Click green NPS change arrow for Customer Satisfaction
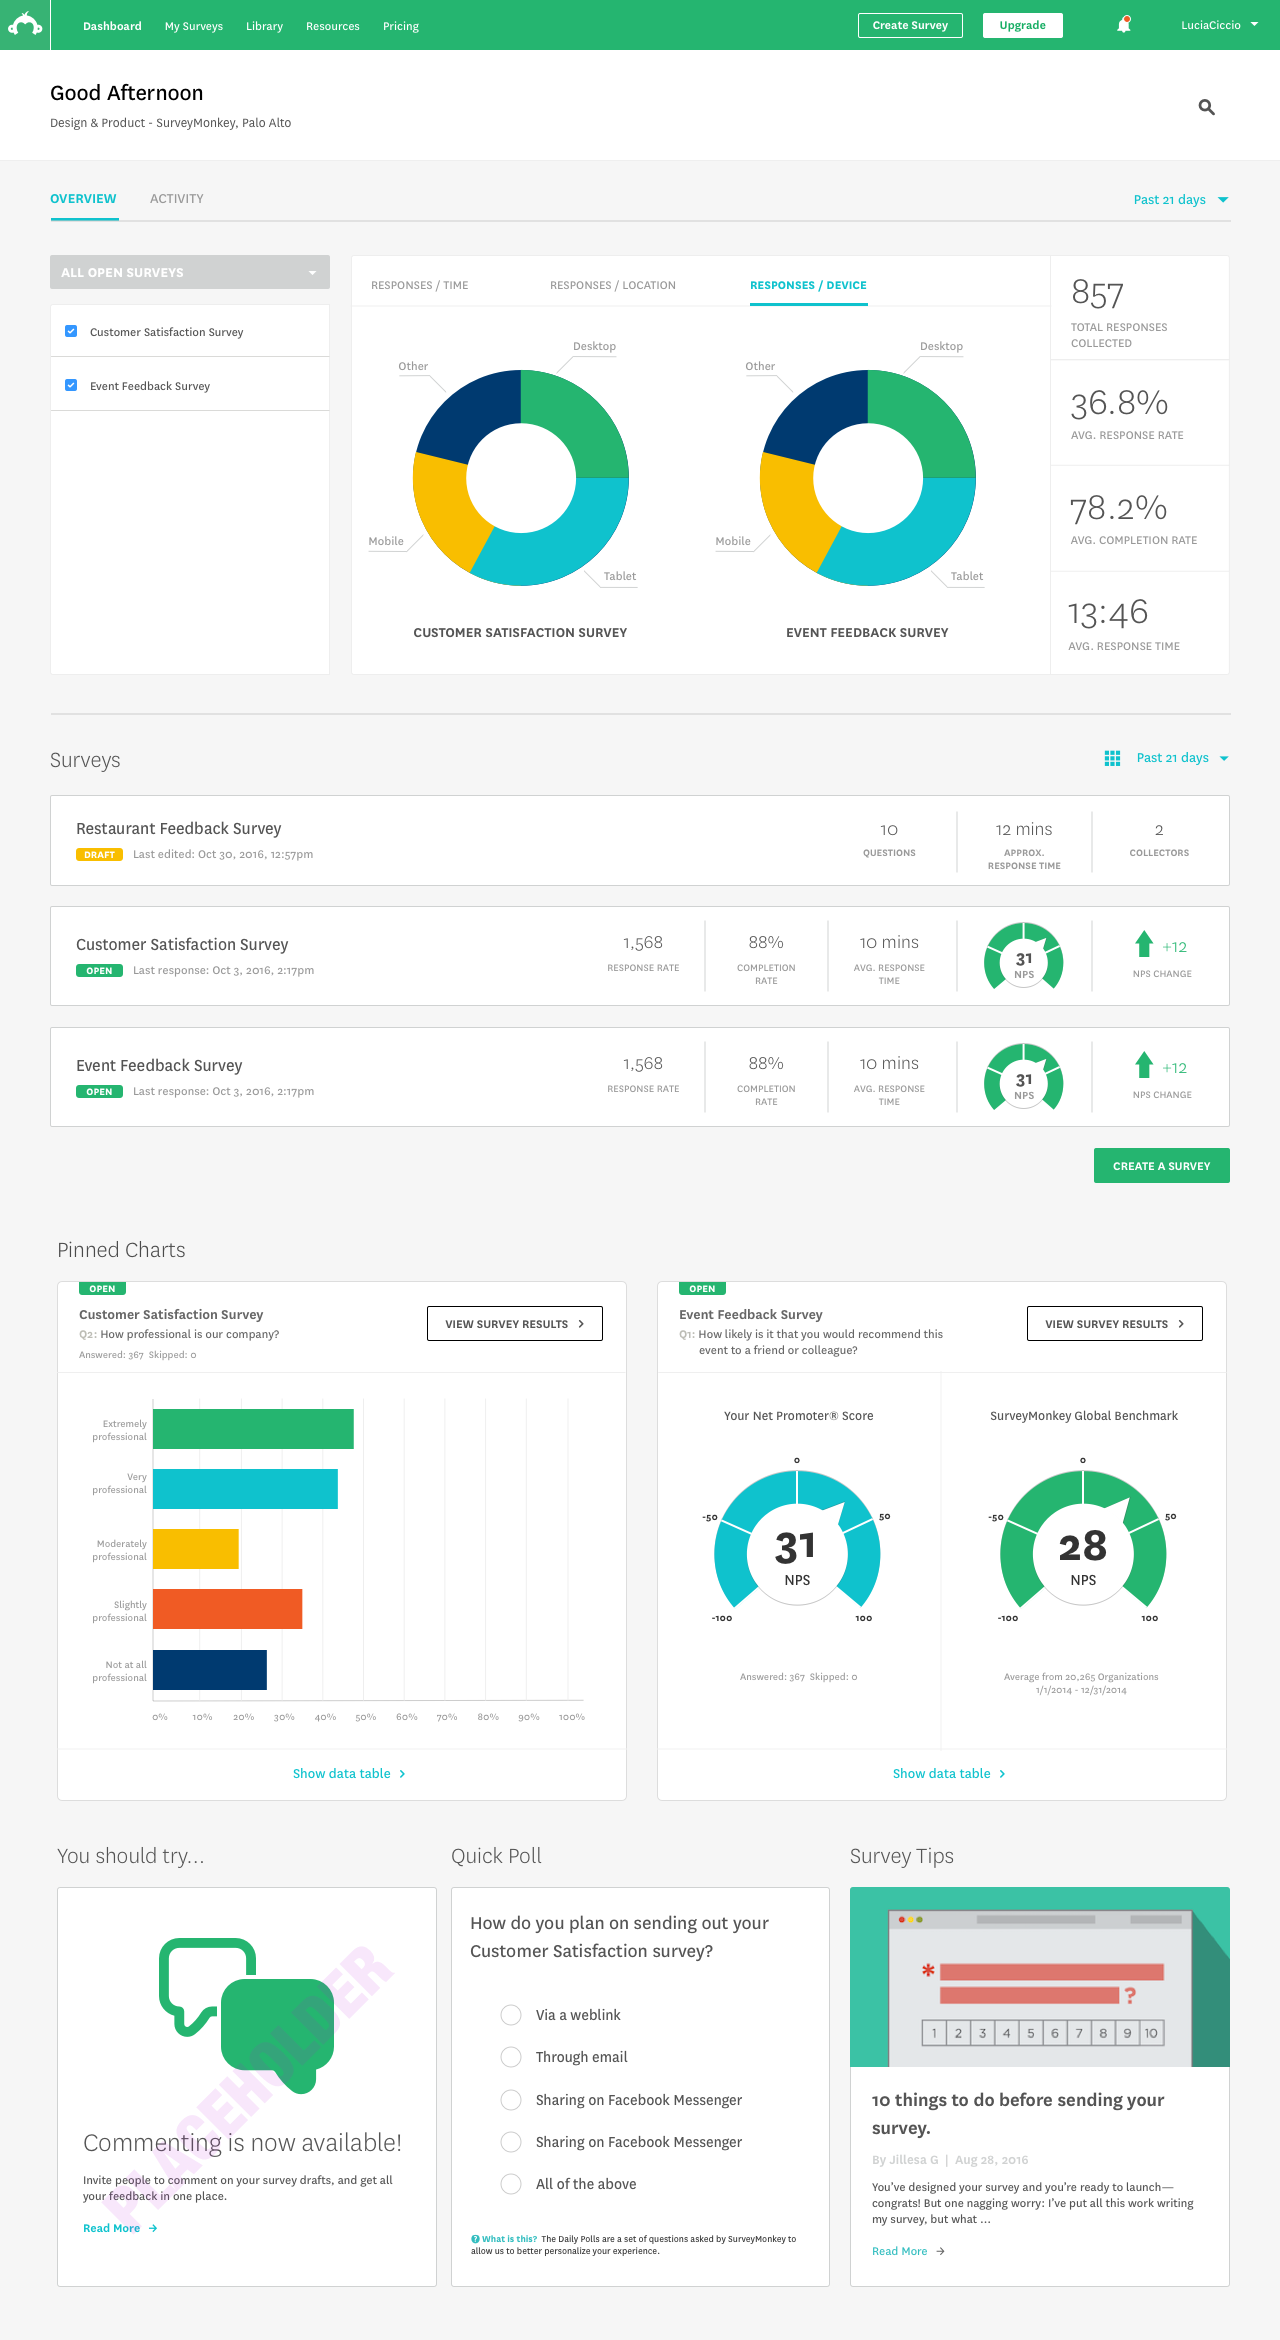1280x2340 pixels. (1144, 944)
